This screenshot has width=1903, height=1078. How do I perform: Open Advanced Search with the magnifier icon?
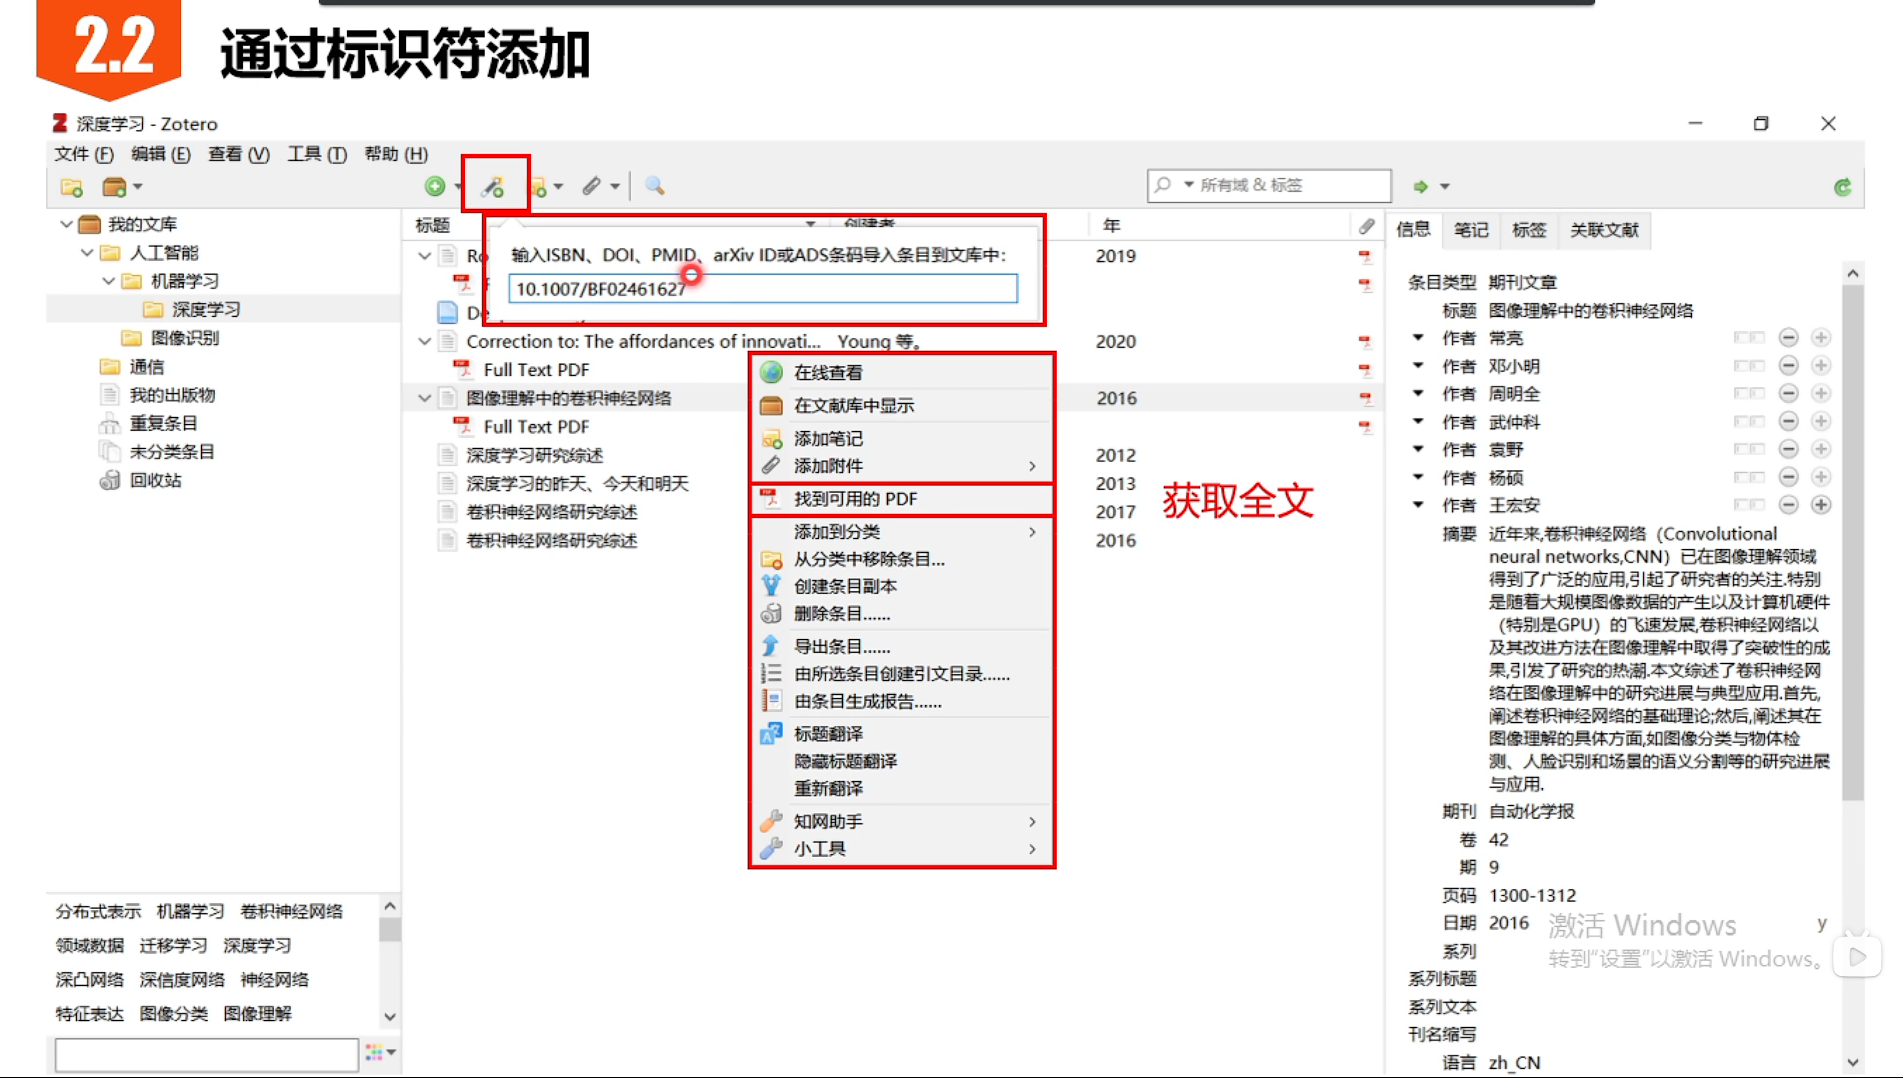point(654,186)
